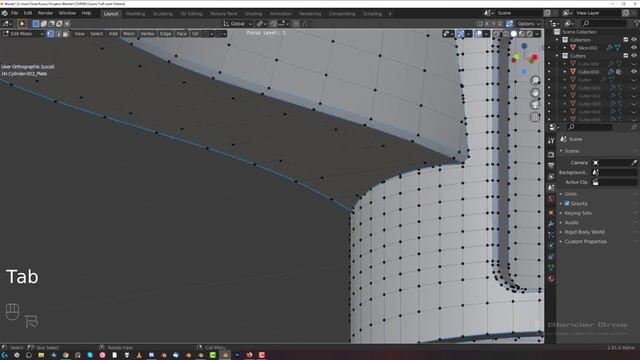Open the Scene properties tab
This screenshot has width=640, height=360.
pyautogui.click(x=551, y=188)
